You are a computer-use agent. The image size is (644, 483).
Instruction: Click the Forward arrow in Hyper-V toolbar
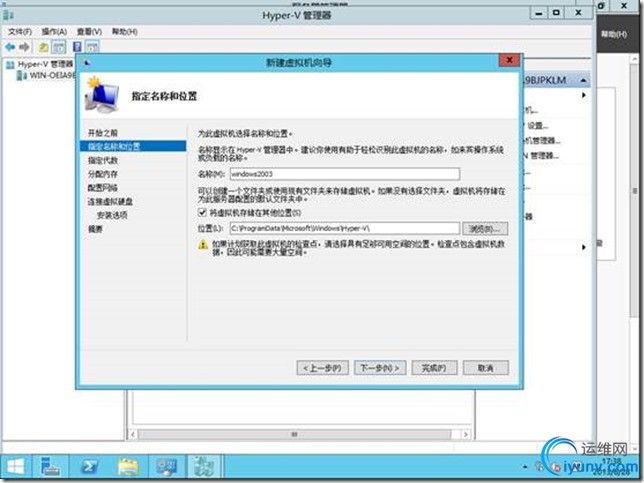click(x=25, y=47)
